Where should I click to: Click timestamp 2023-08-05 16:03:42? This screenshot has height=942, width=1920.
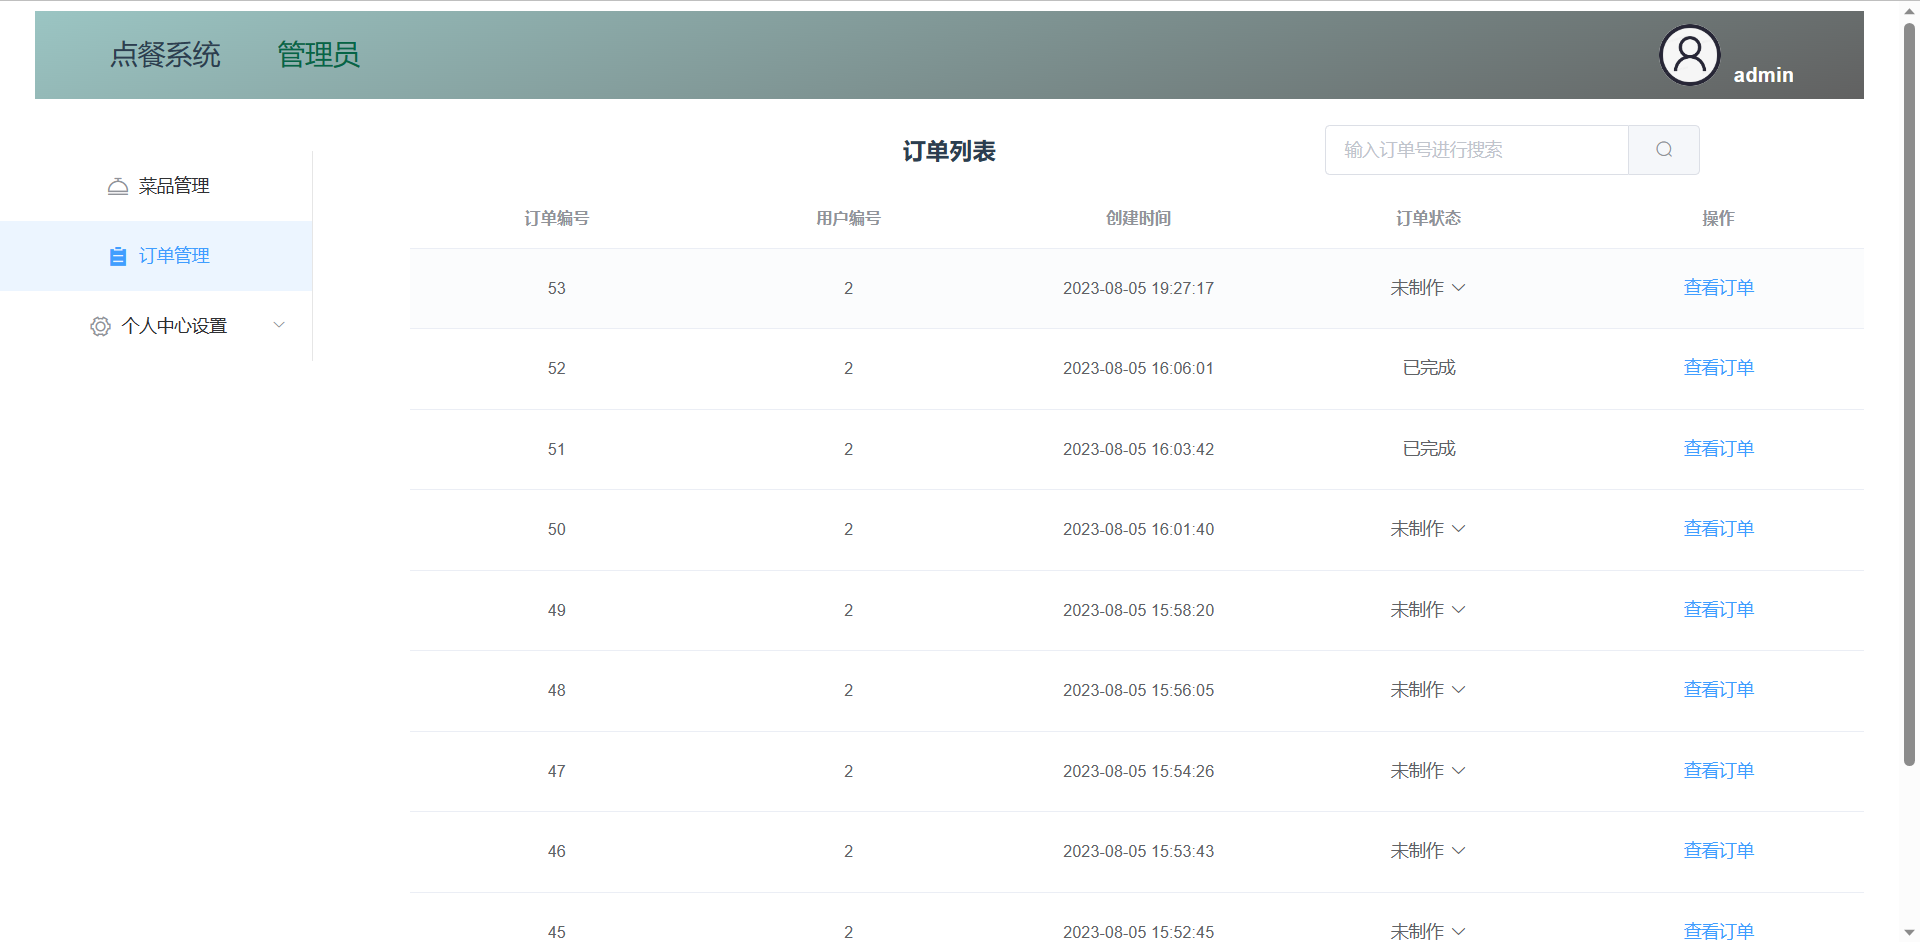[1138, 449]
